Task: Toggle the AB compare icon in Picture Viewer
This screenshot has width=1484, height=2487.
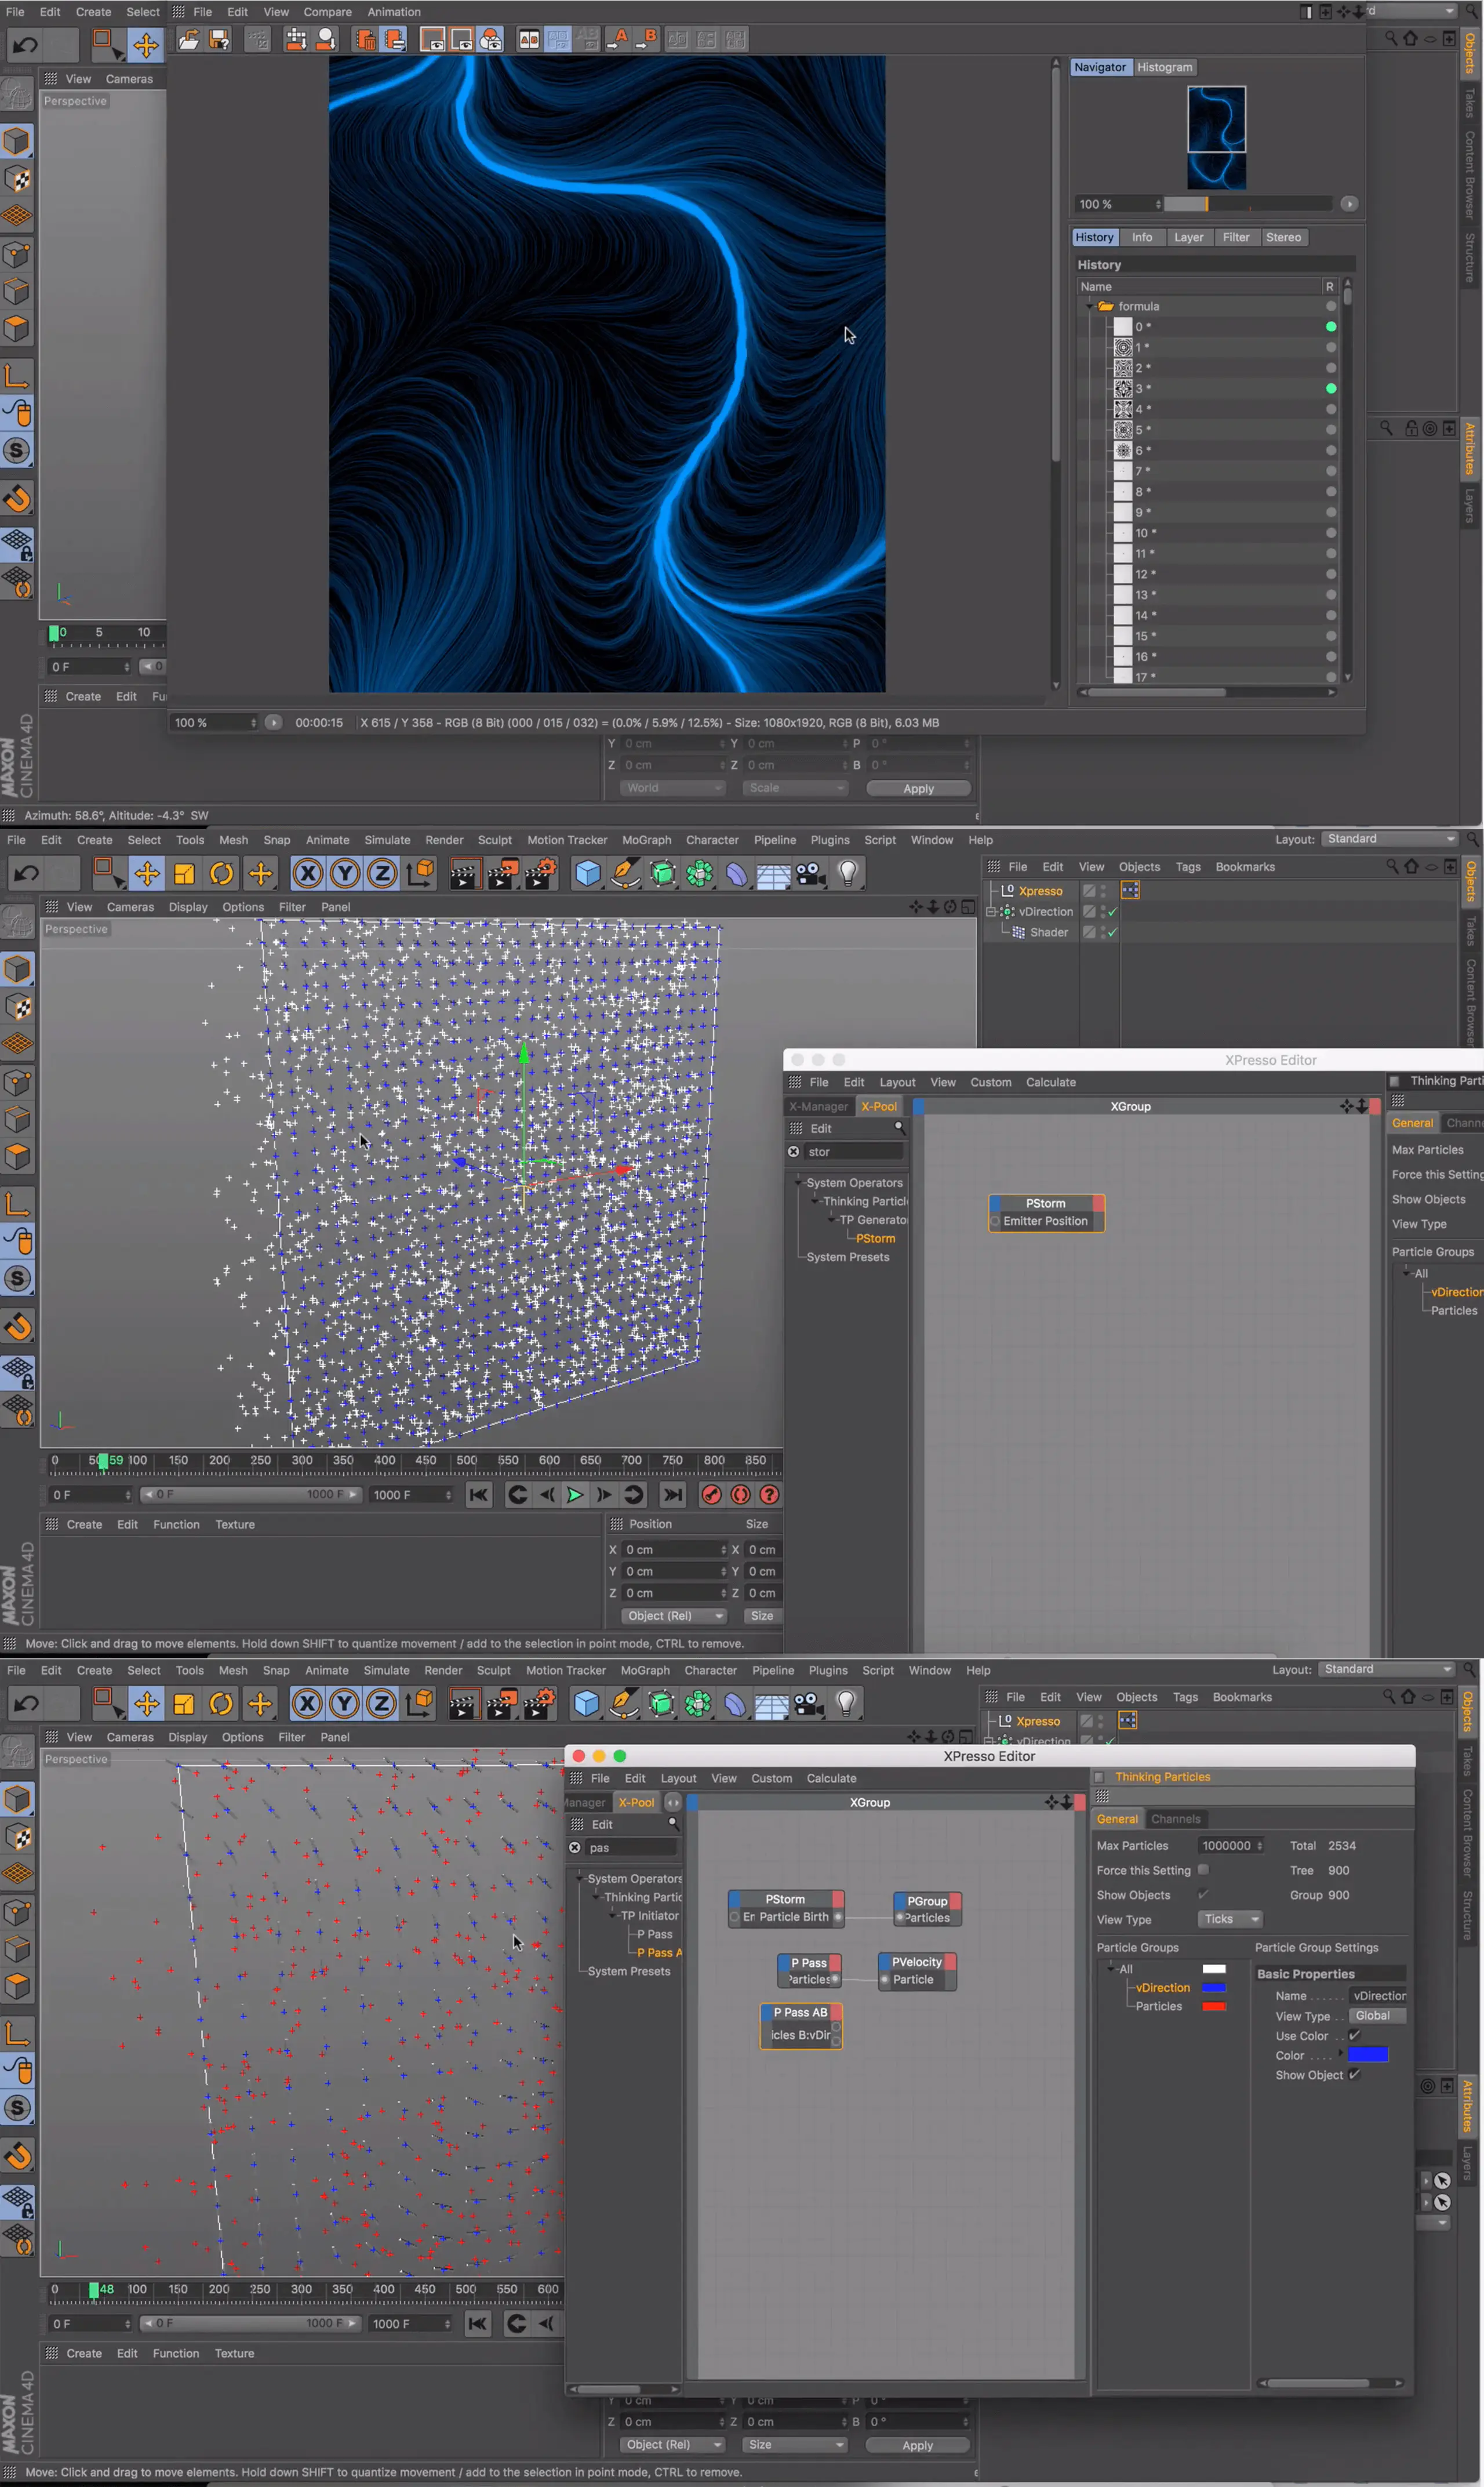Action: (529, 40)
